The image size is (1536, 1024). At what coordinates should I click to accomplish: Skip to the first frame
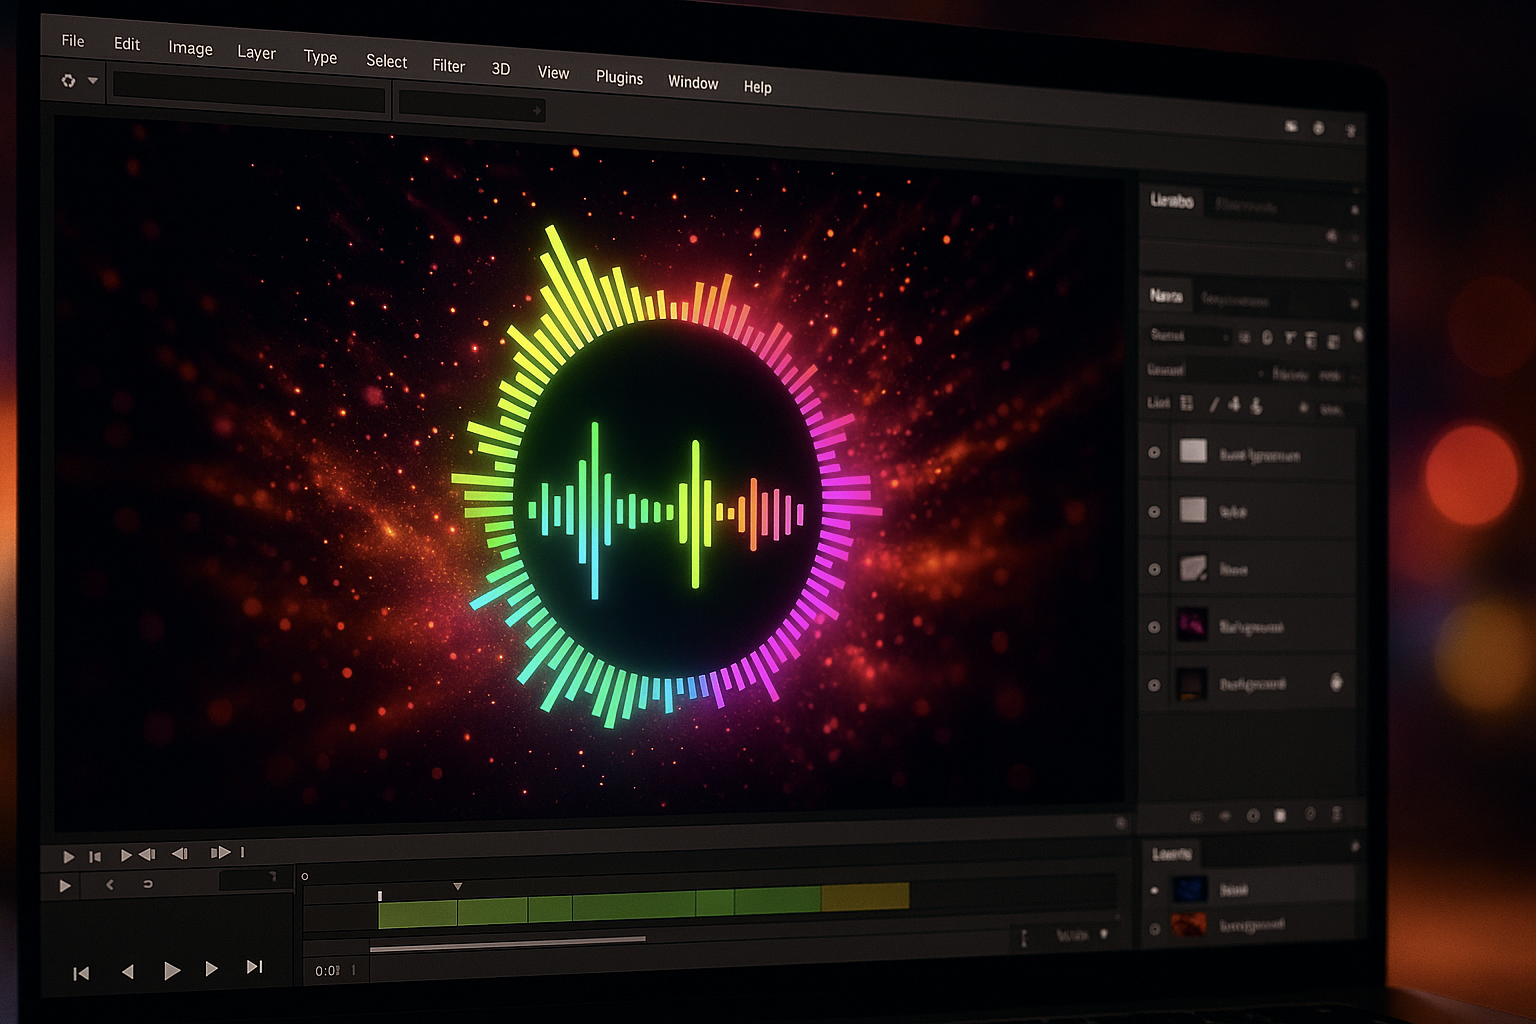82,973
